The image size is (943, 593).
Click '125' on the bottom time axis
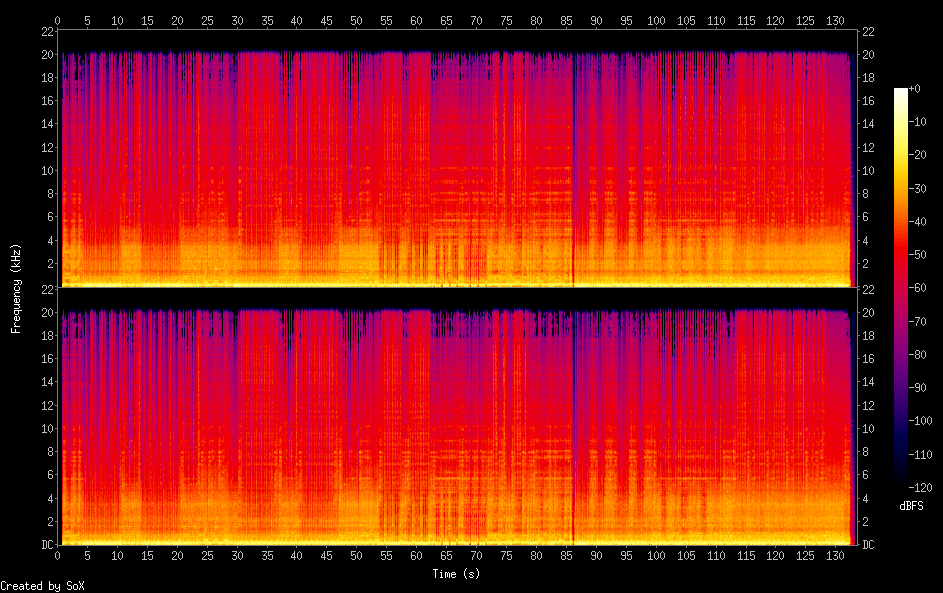pos(805,556)
